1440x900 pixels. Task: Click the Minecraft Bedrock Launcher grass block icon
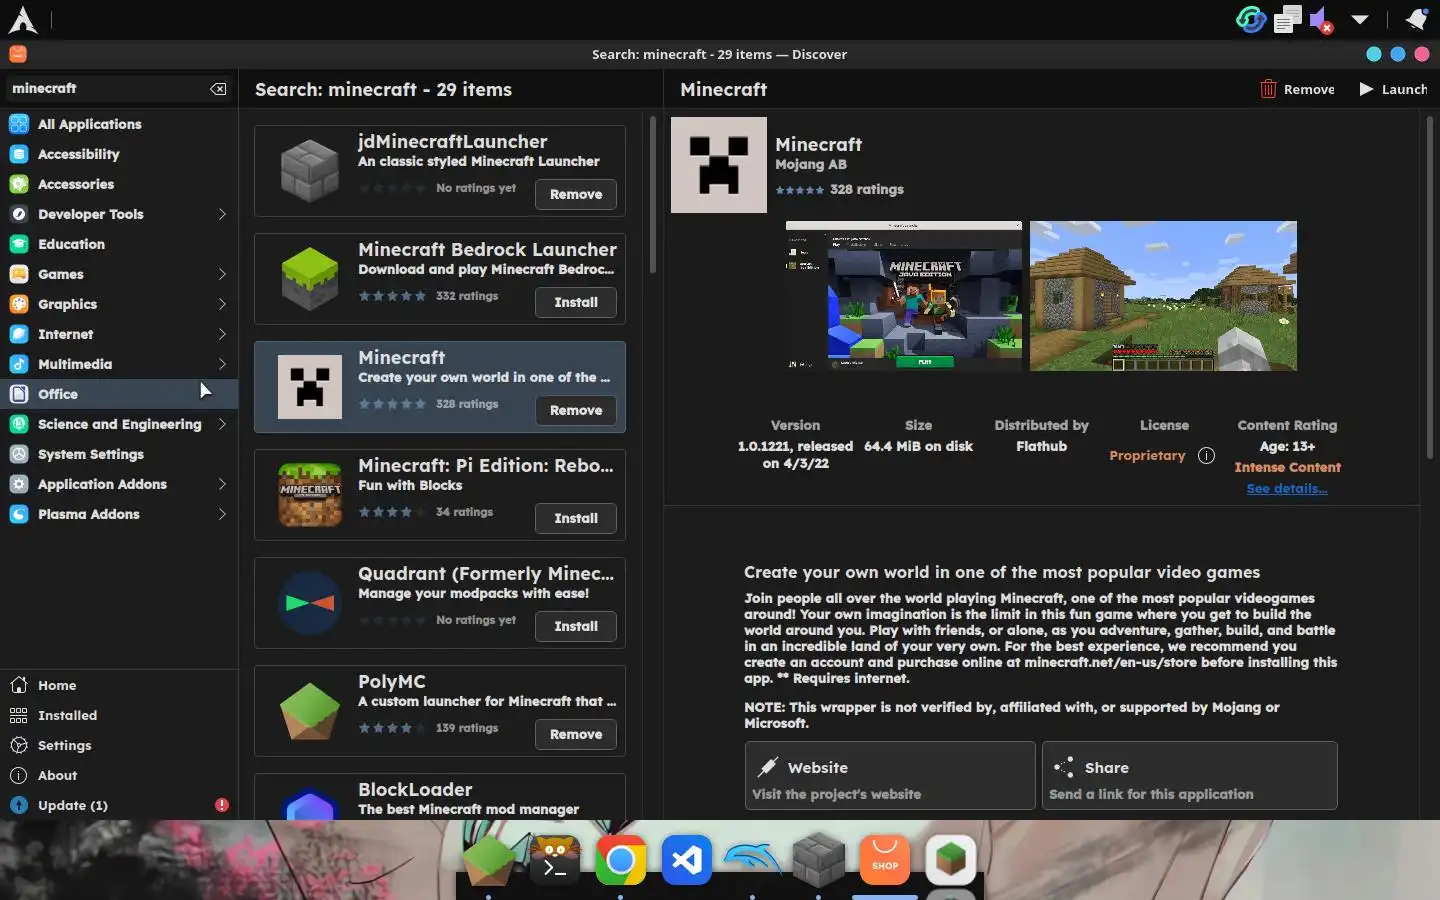[x=310, y=279]
